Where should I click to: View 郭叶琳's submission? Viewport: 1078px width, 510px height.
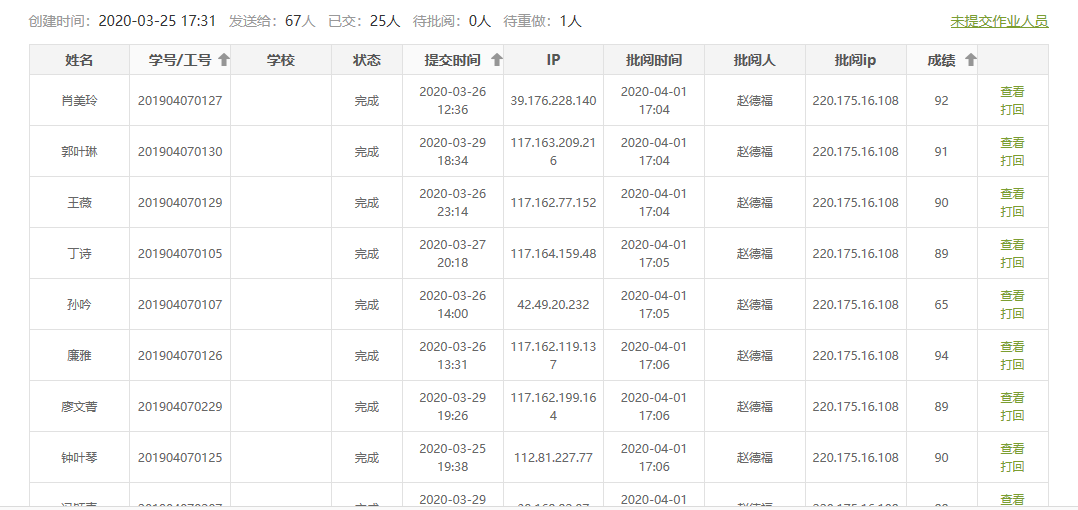click(x=1012, y=143)
